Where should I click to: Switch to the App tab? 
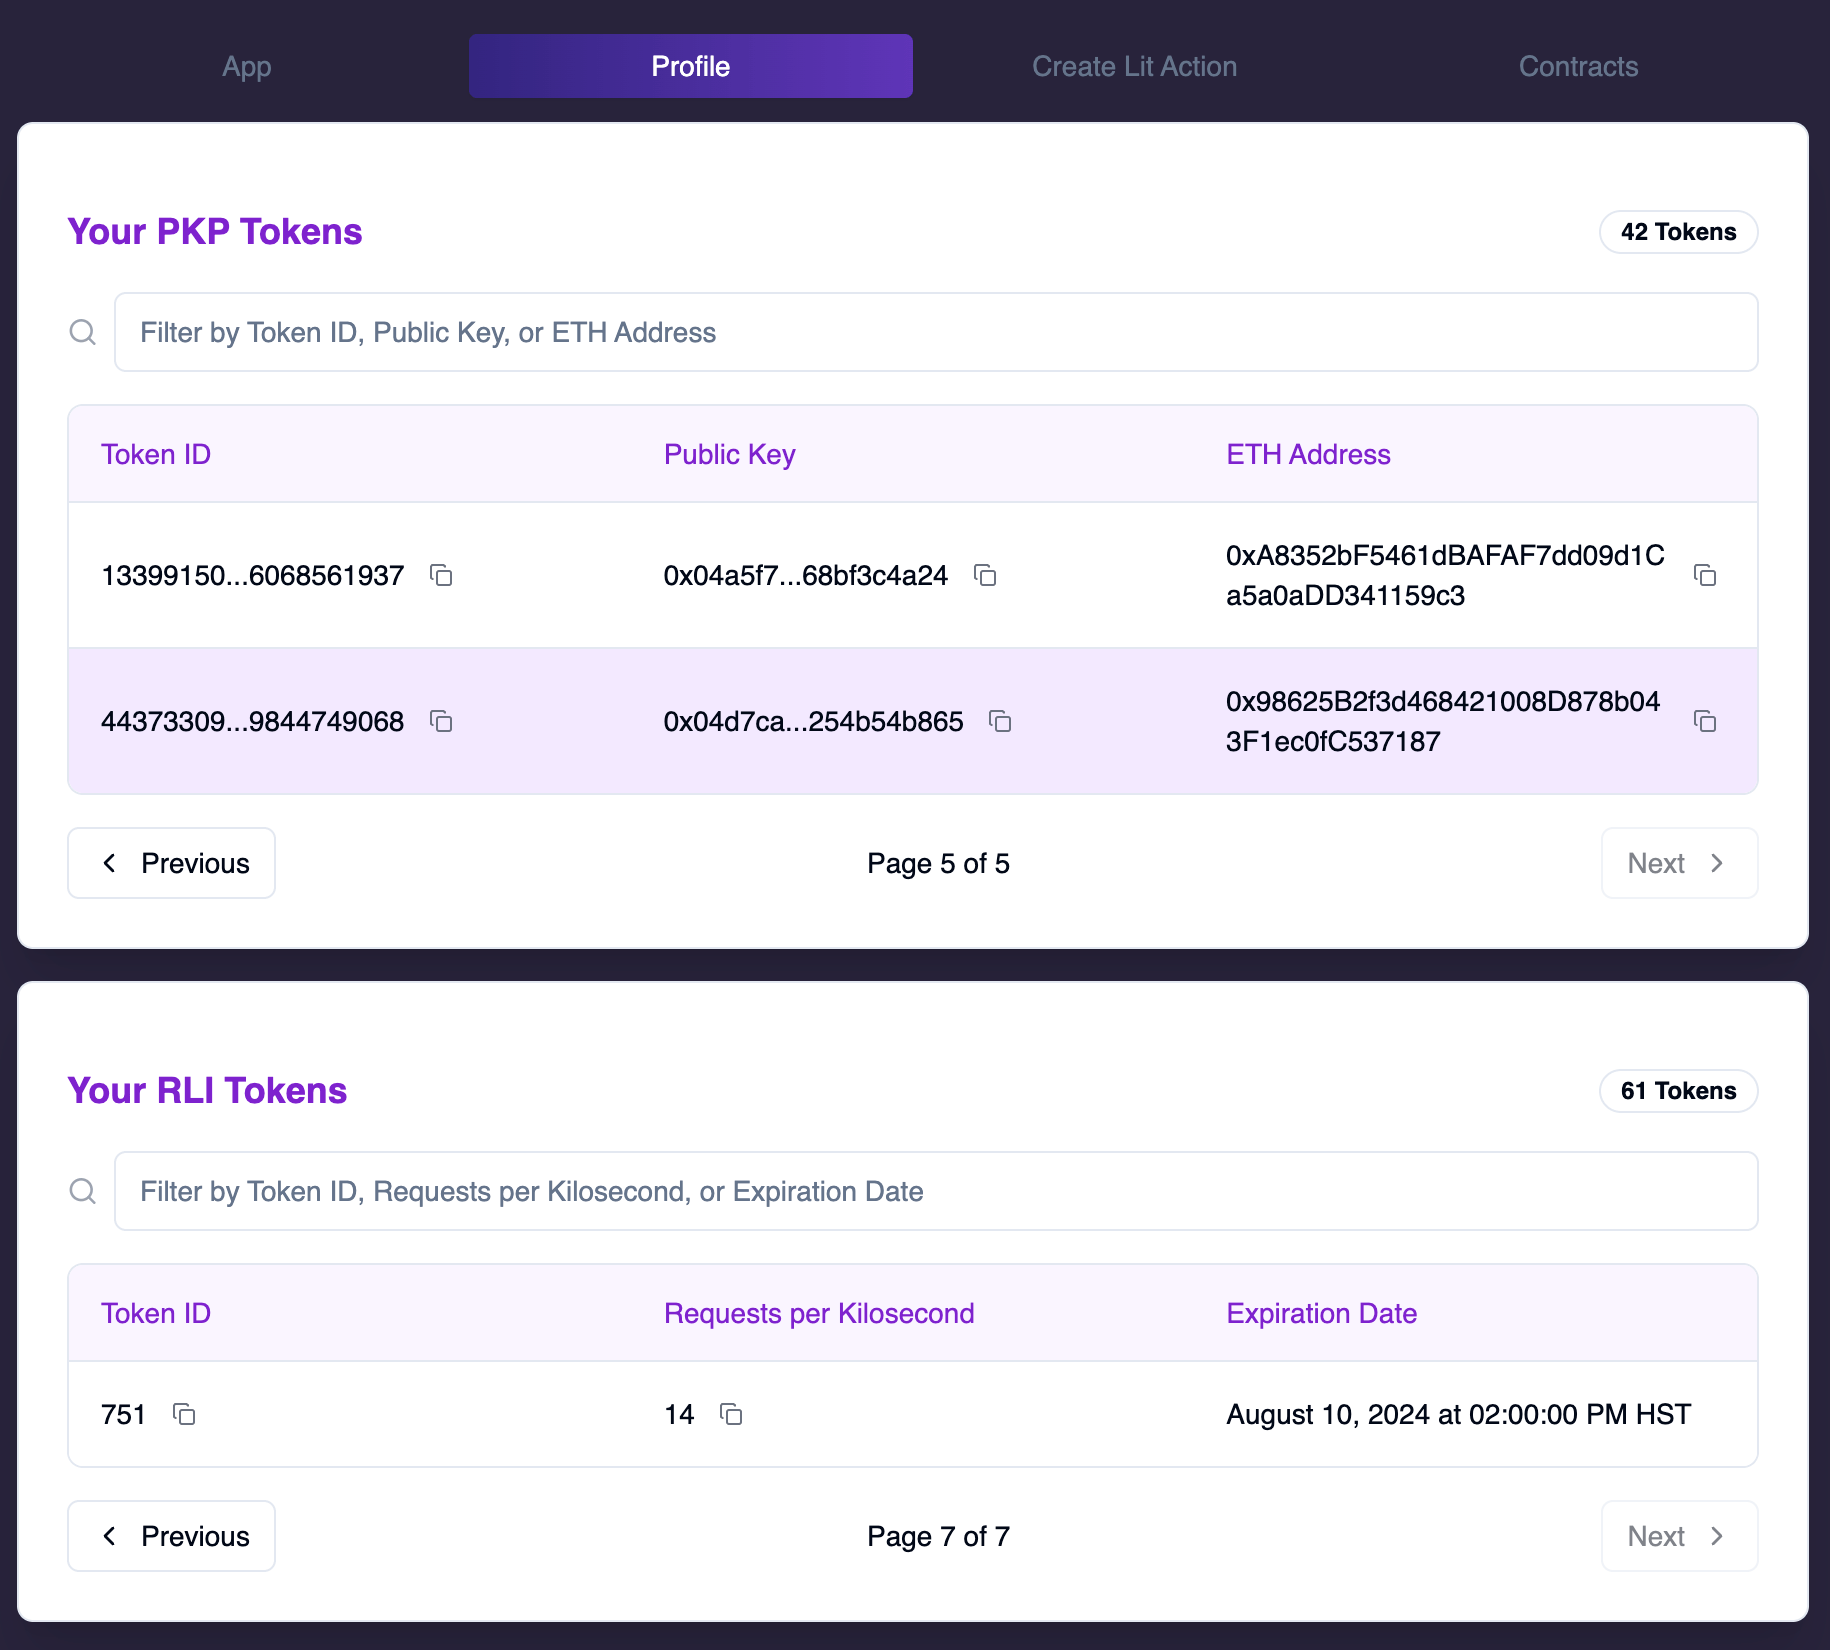coord(247,66)
